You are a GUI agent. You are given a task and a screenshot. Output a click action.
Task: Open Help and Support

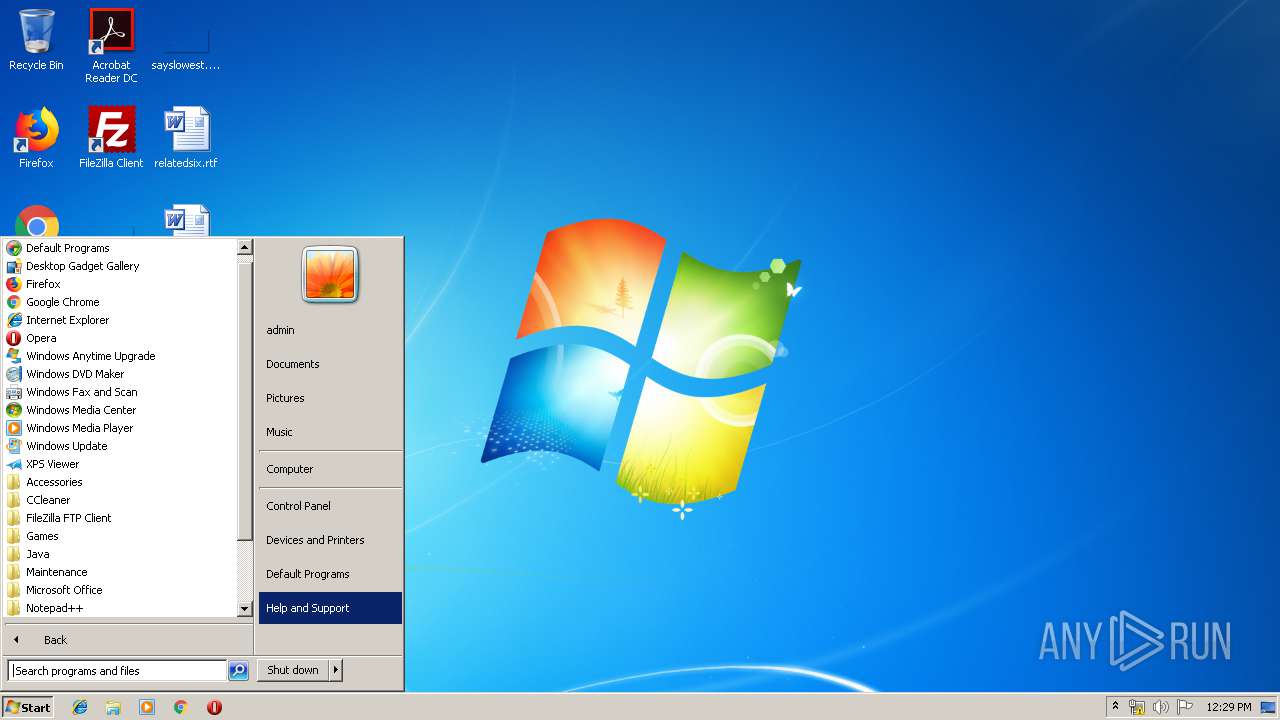coord(330,608)
